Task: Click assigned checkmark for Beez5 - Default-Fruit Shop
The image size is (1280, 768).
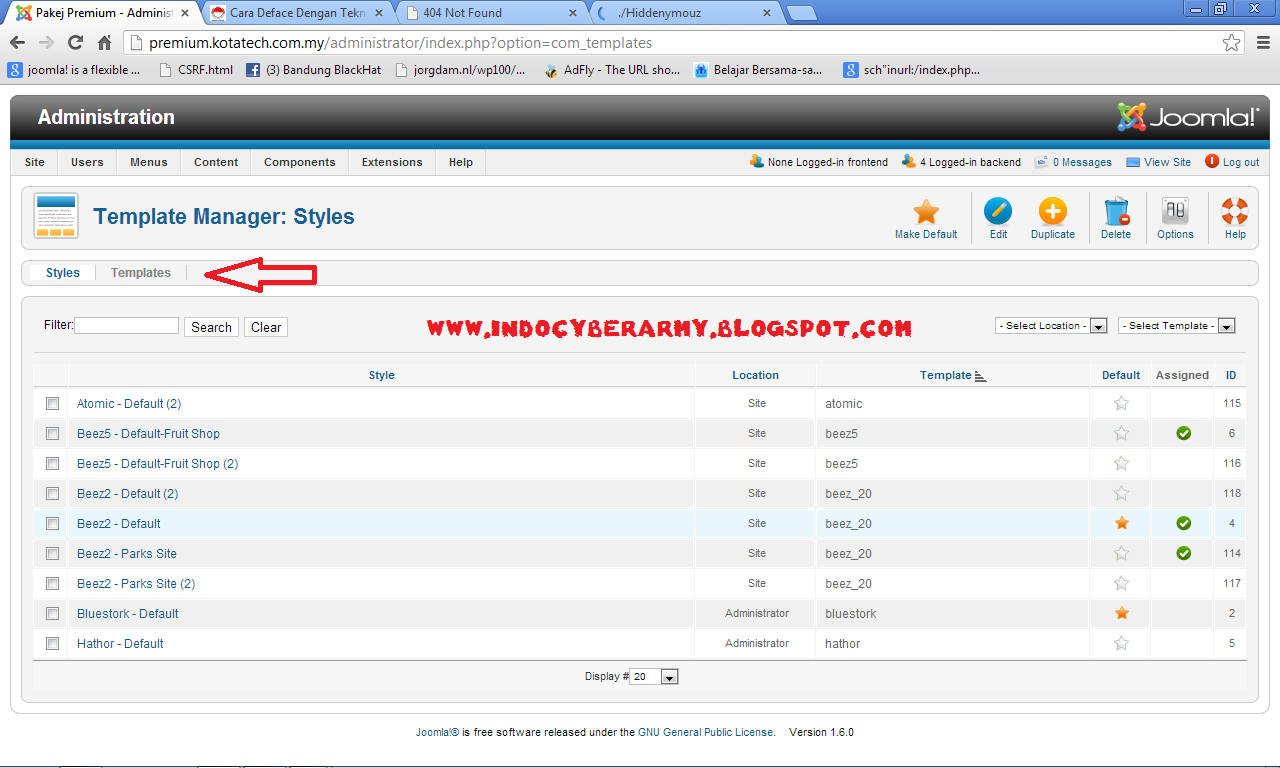Action: [x=1183, y=433]
